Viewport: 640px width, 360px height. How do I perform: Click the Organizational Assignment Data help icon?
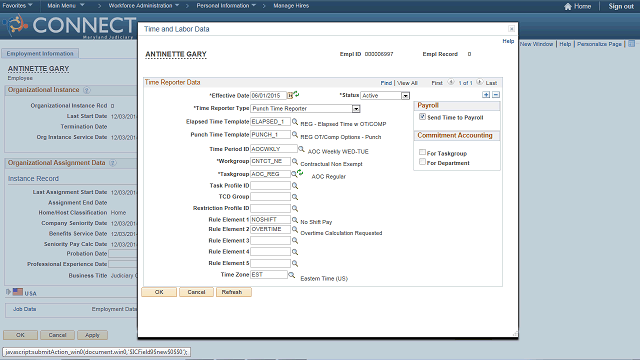113,163
